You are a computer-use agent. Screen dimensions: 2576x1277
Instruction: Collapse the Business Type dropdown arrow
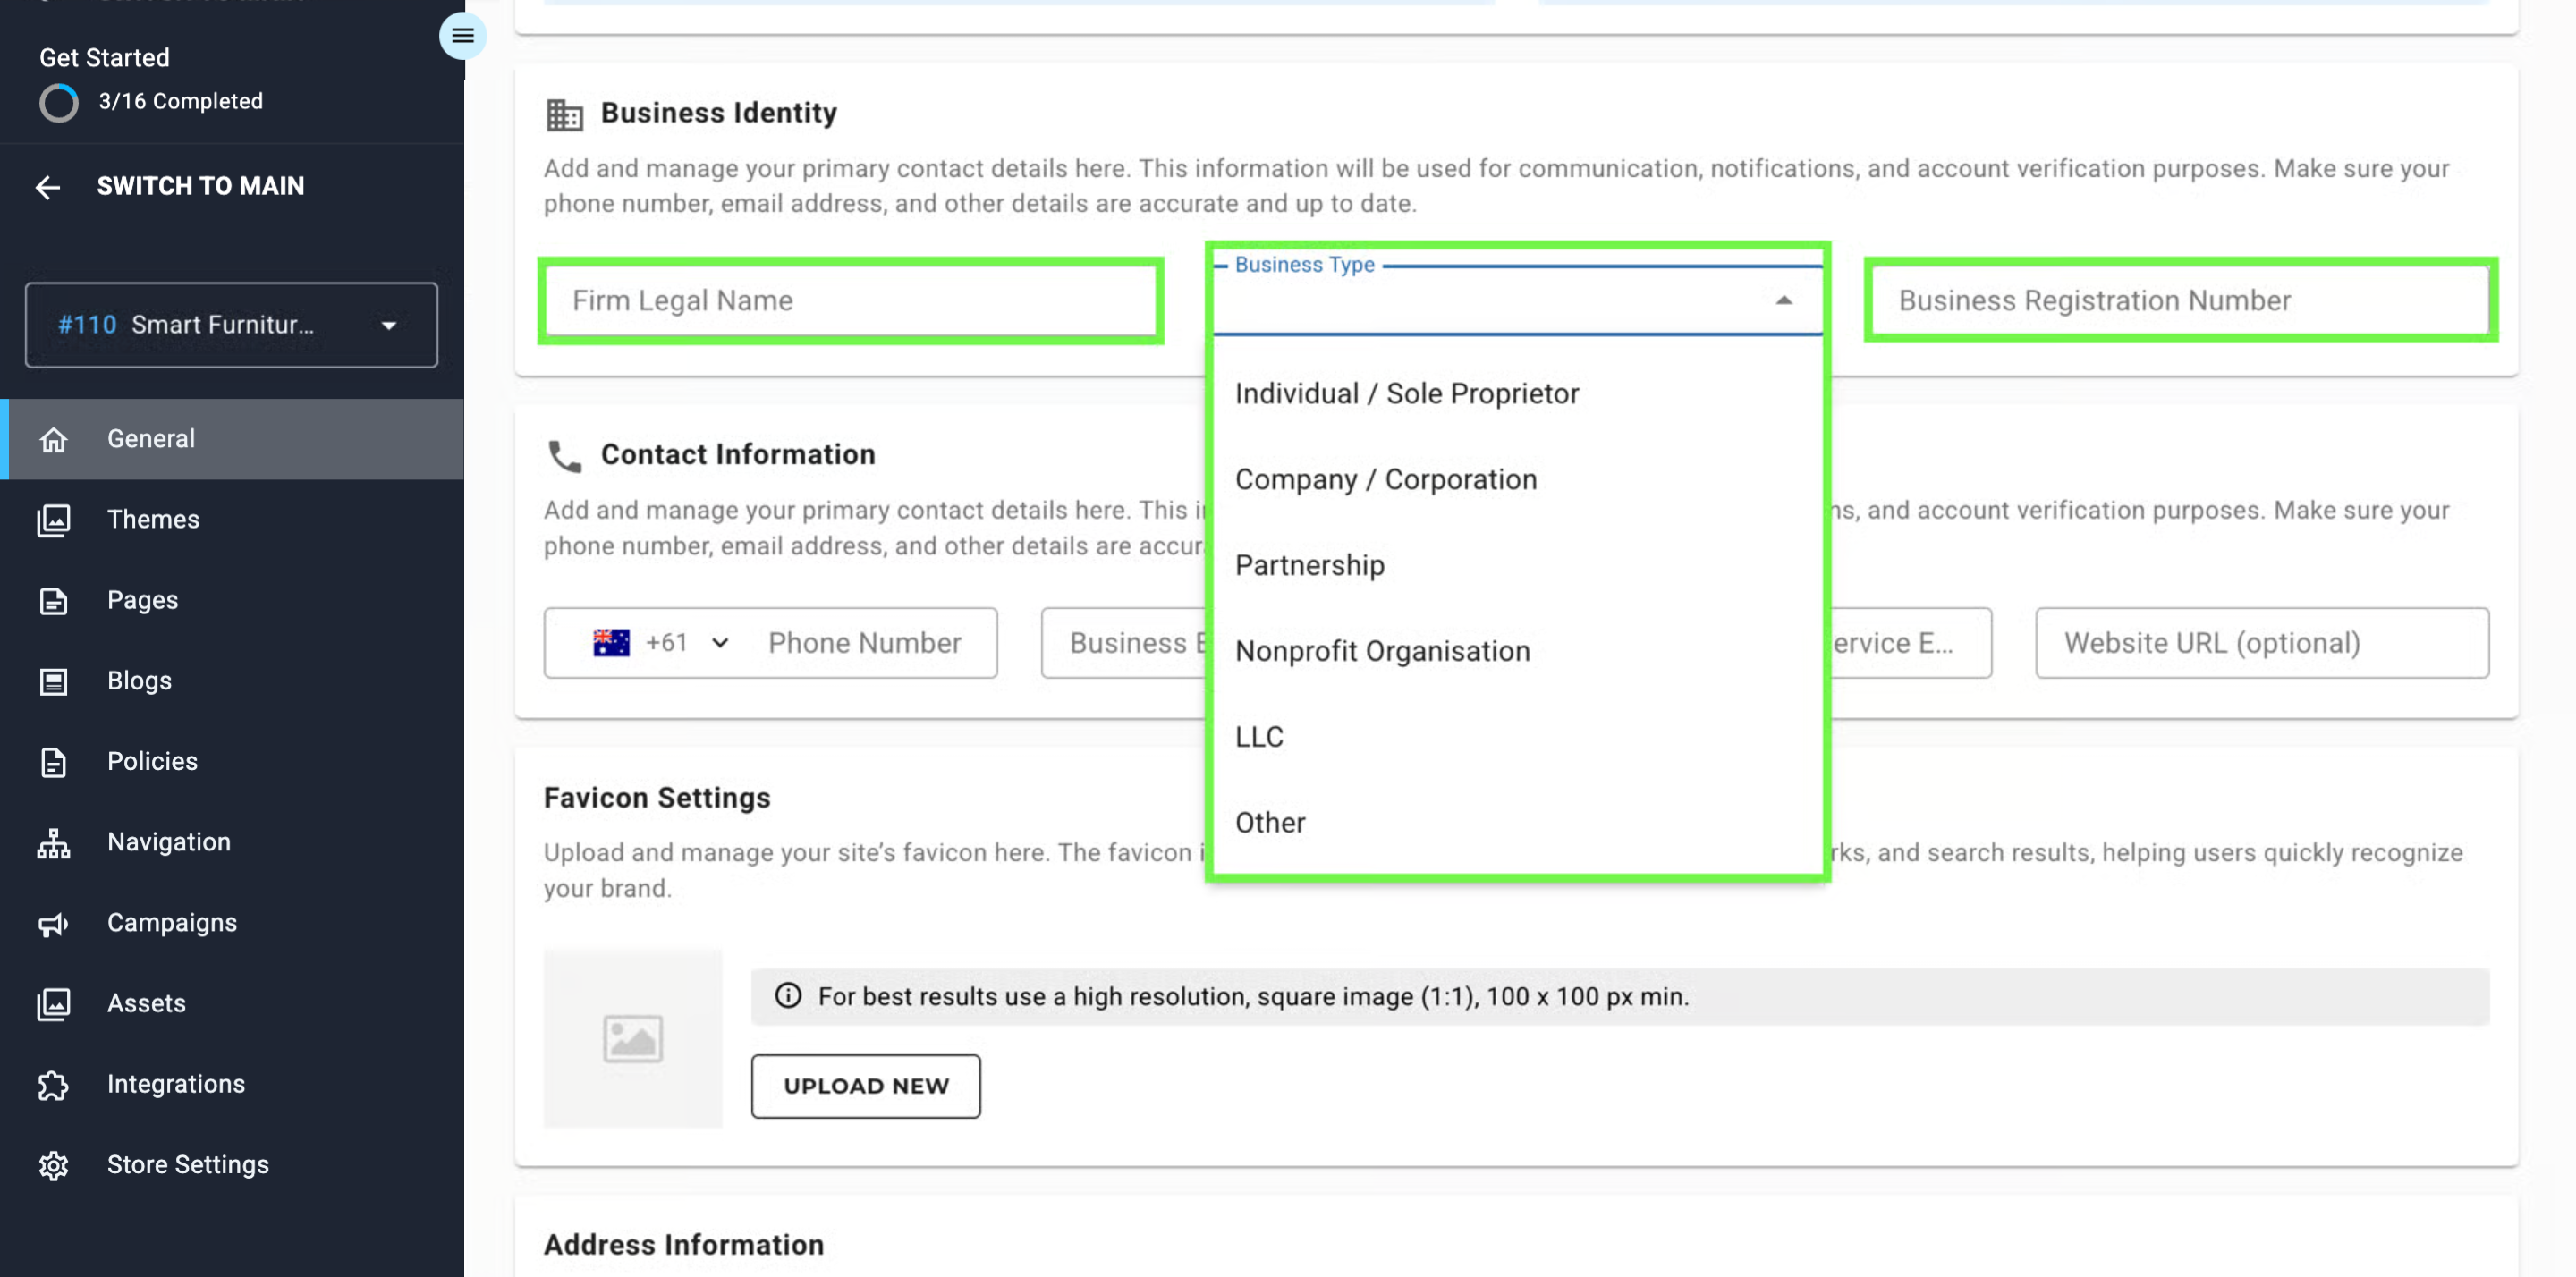pos(1783,300)
